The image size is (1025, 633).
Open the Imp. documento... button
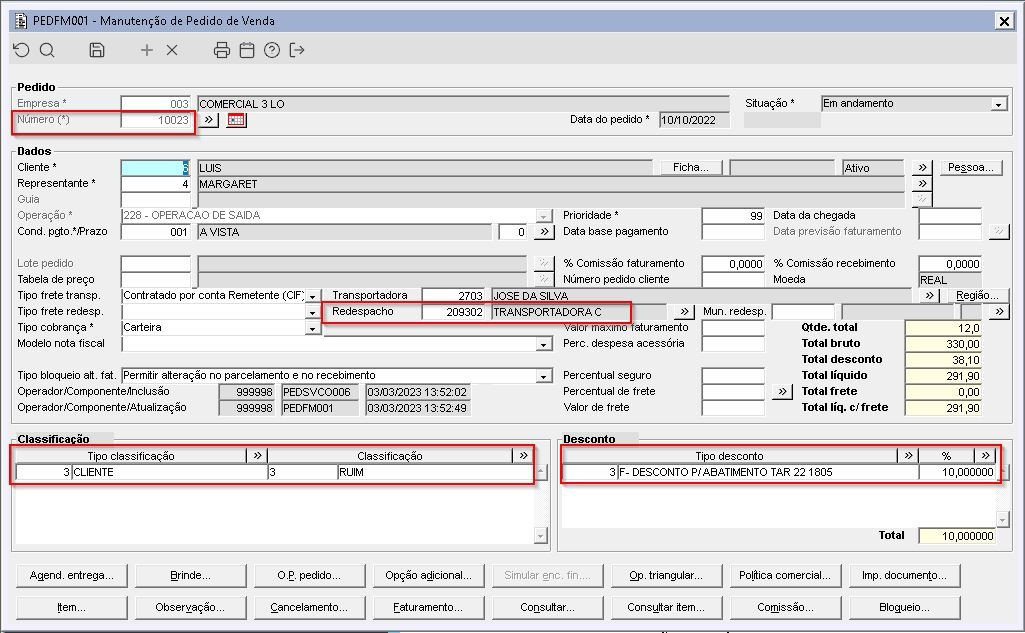(x=904, y=575)
